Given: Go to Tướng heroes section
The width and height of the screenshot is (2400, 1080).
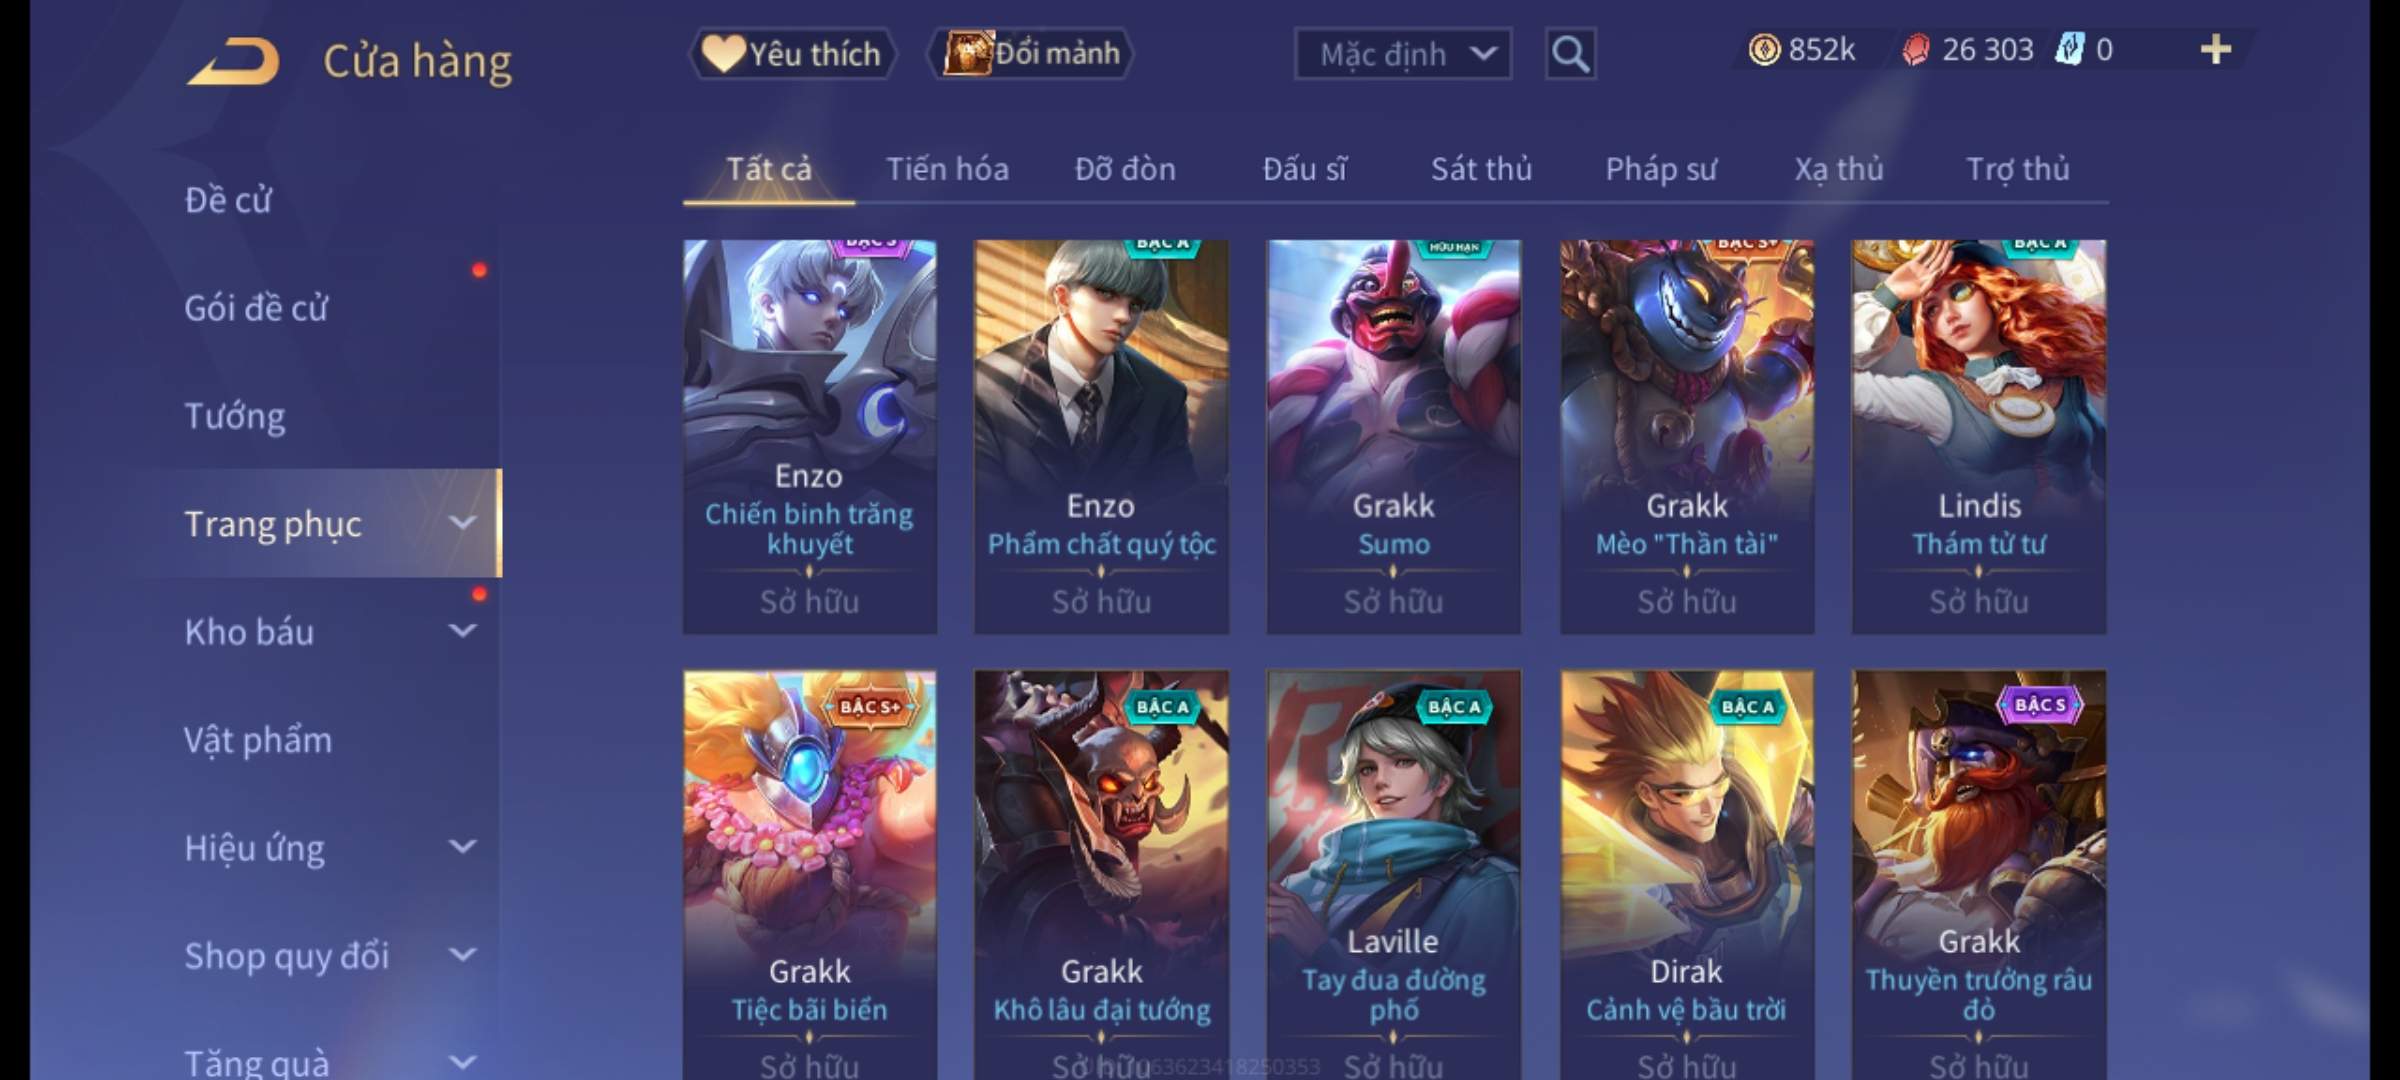Looking at the screenshot, I should click(x=235, y=416).
